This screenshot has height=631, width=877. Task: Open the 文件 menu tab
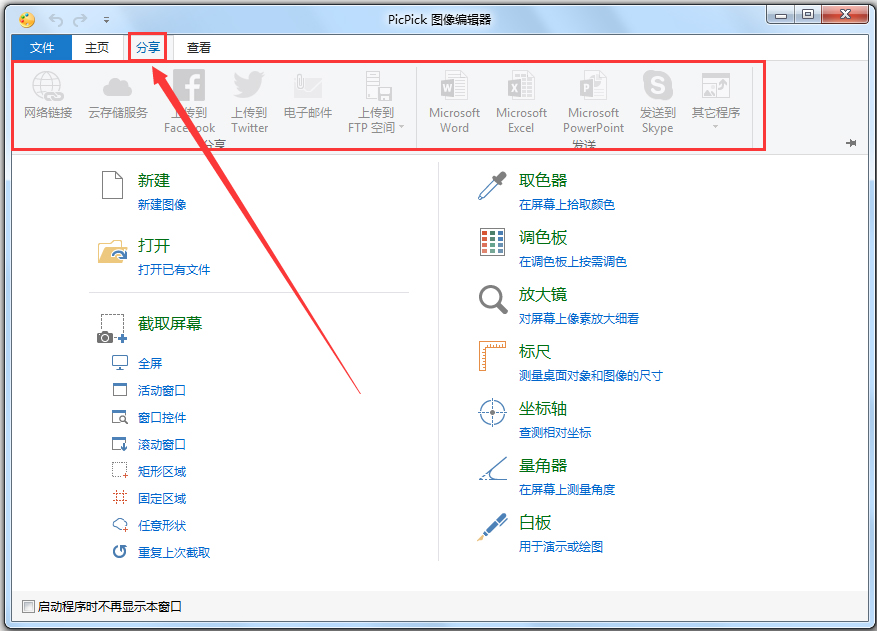point(42,48)
